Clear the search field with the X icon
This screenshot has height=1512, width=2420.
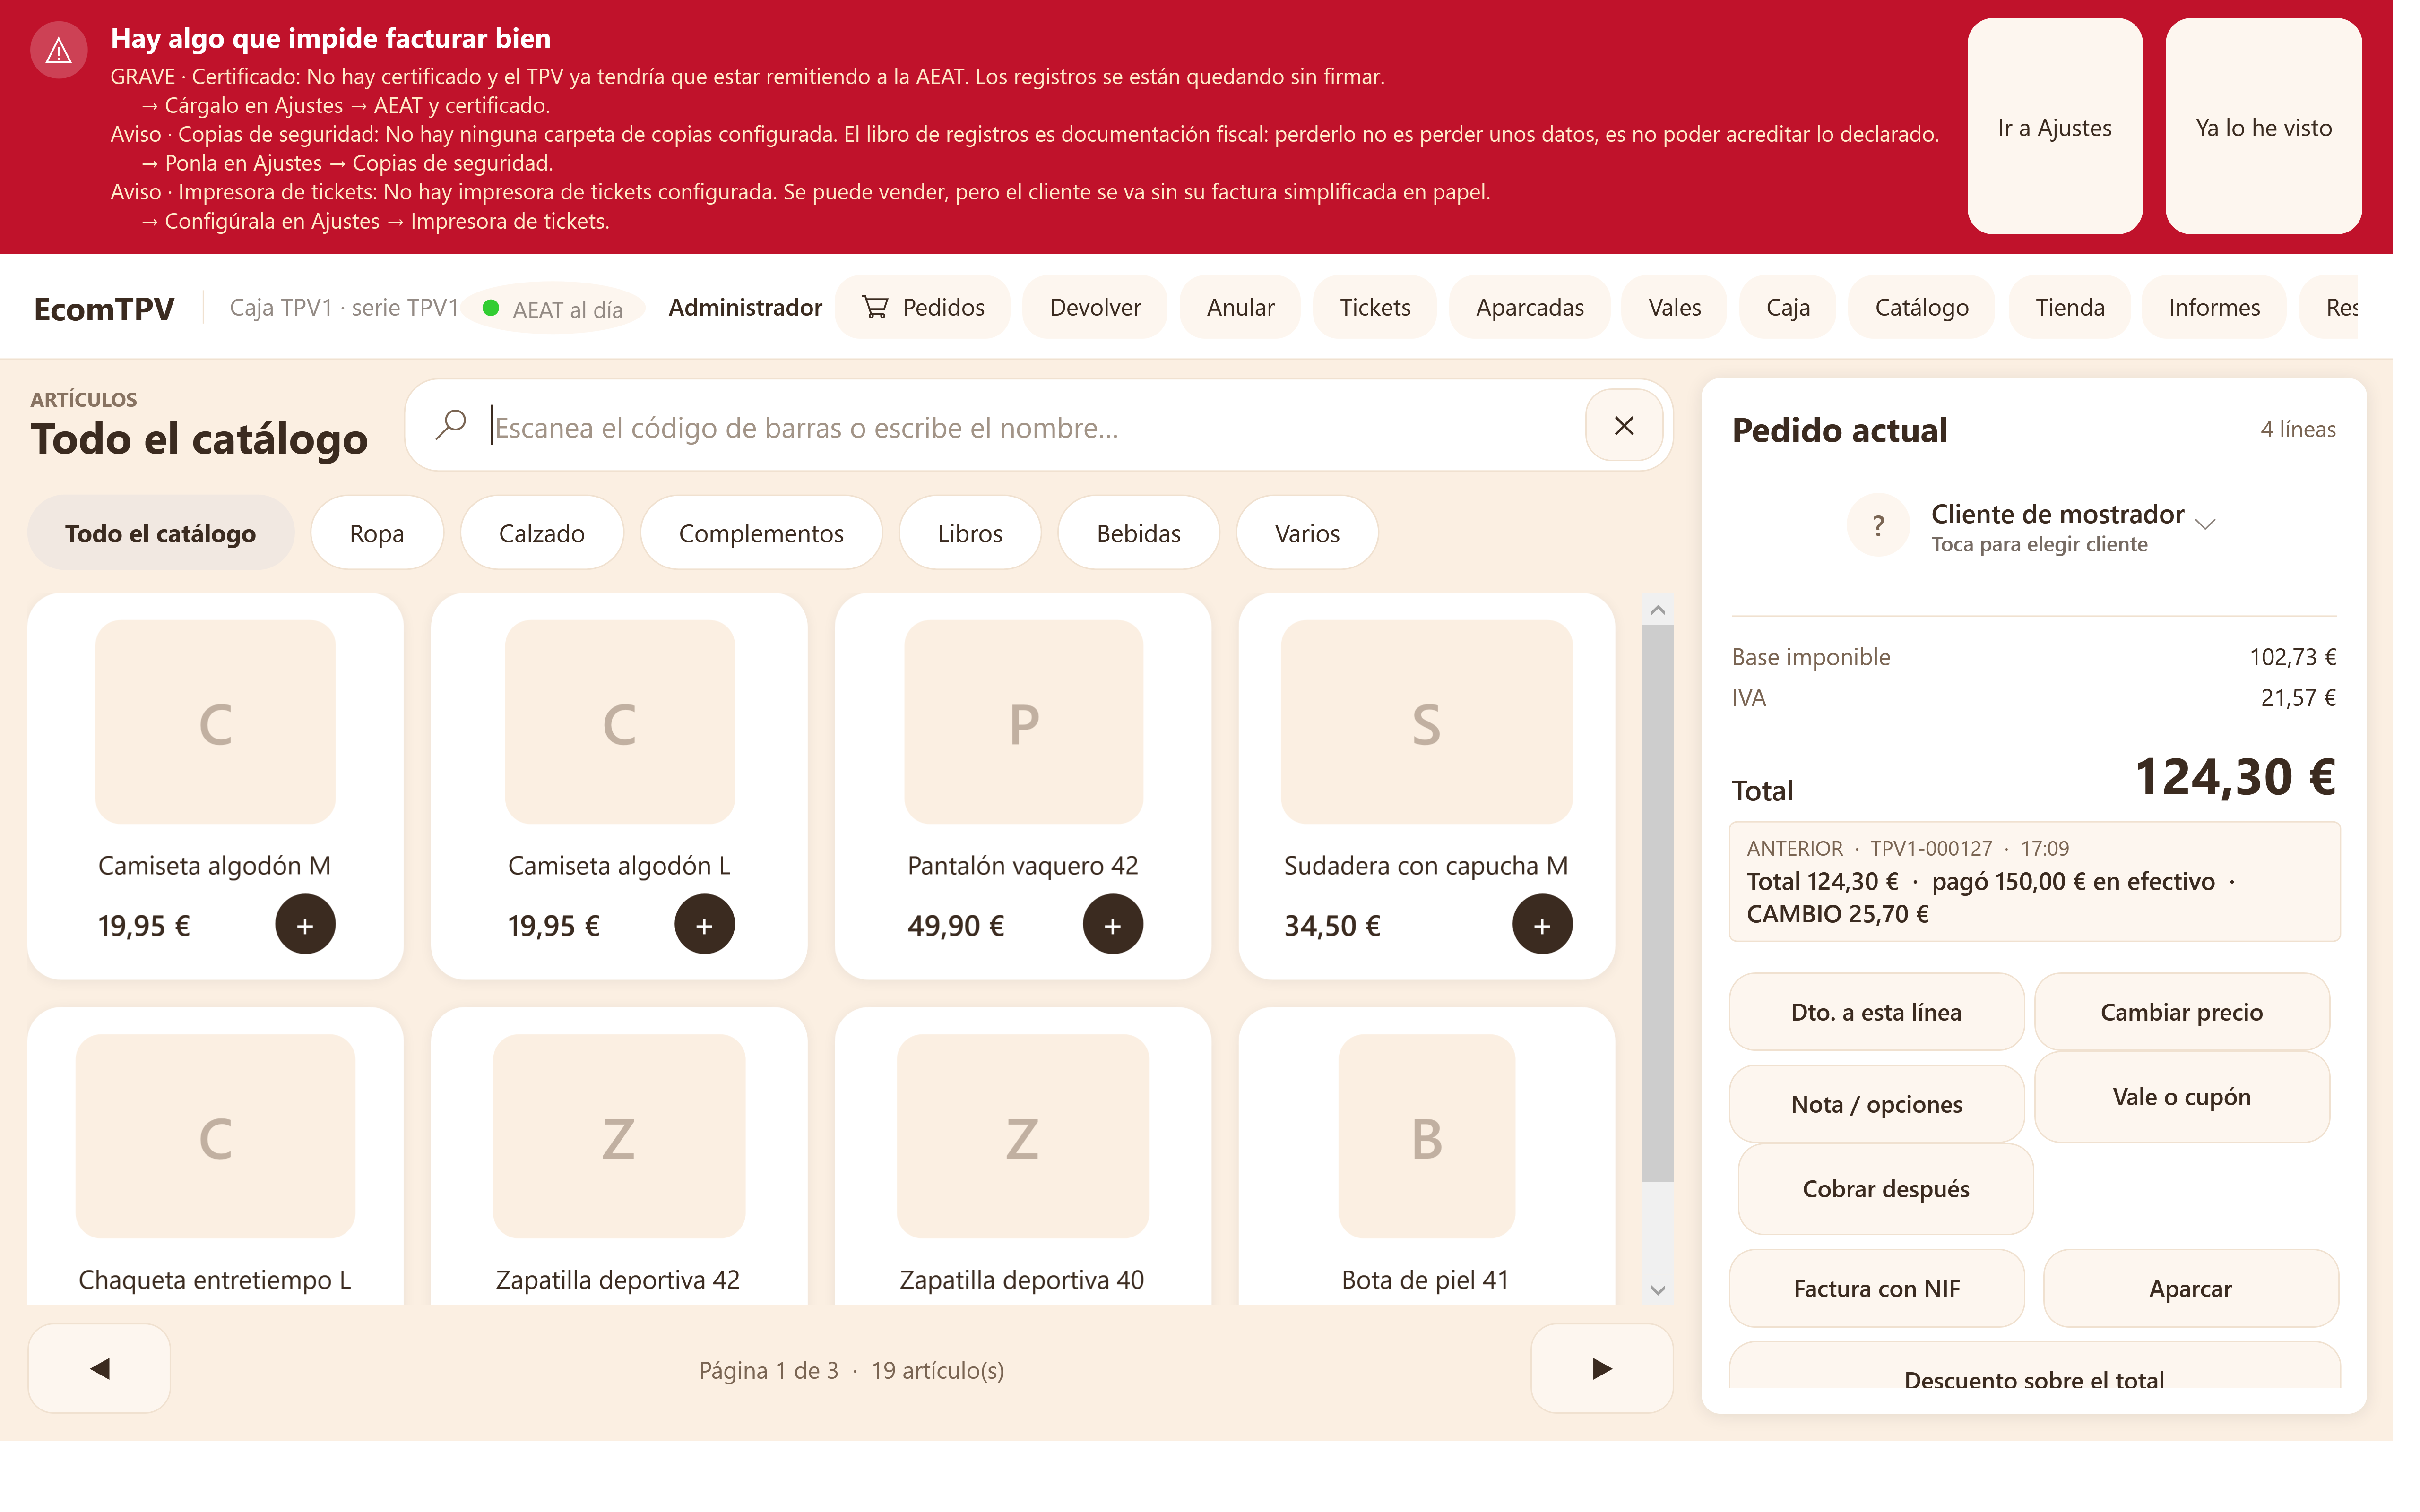click(x=1624, y=426)
